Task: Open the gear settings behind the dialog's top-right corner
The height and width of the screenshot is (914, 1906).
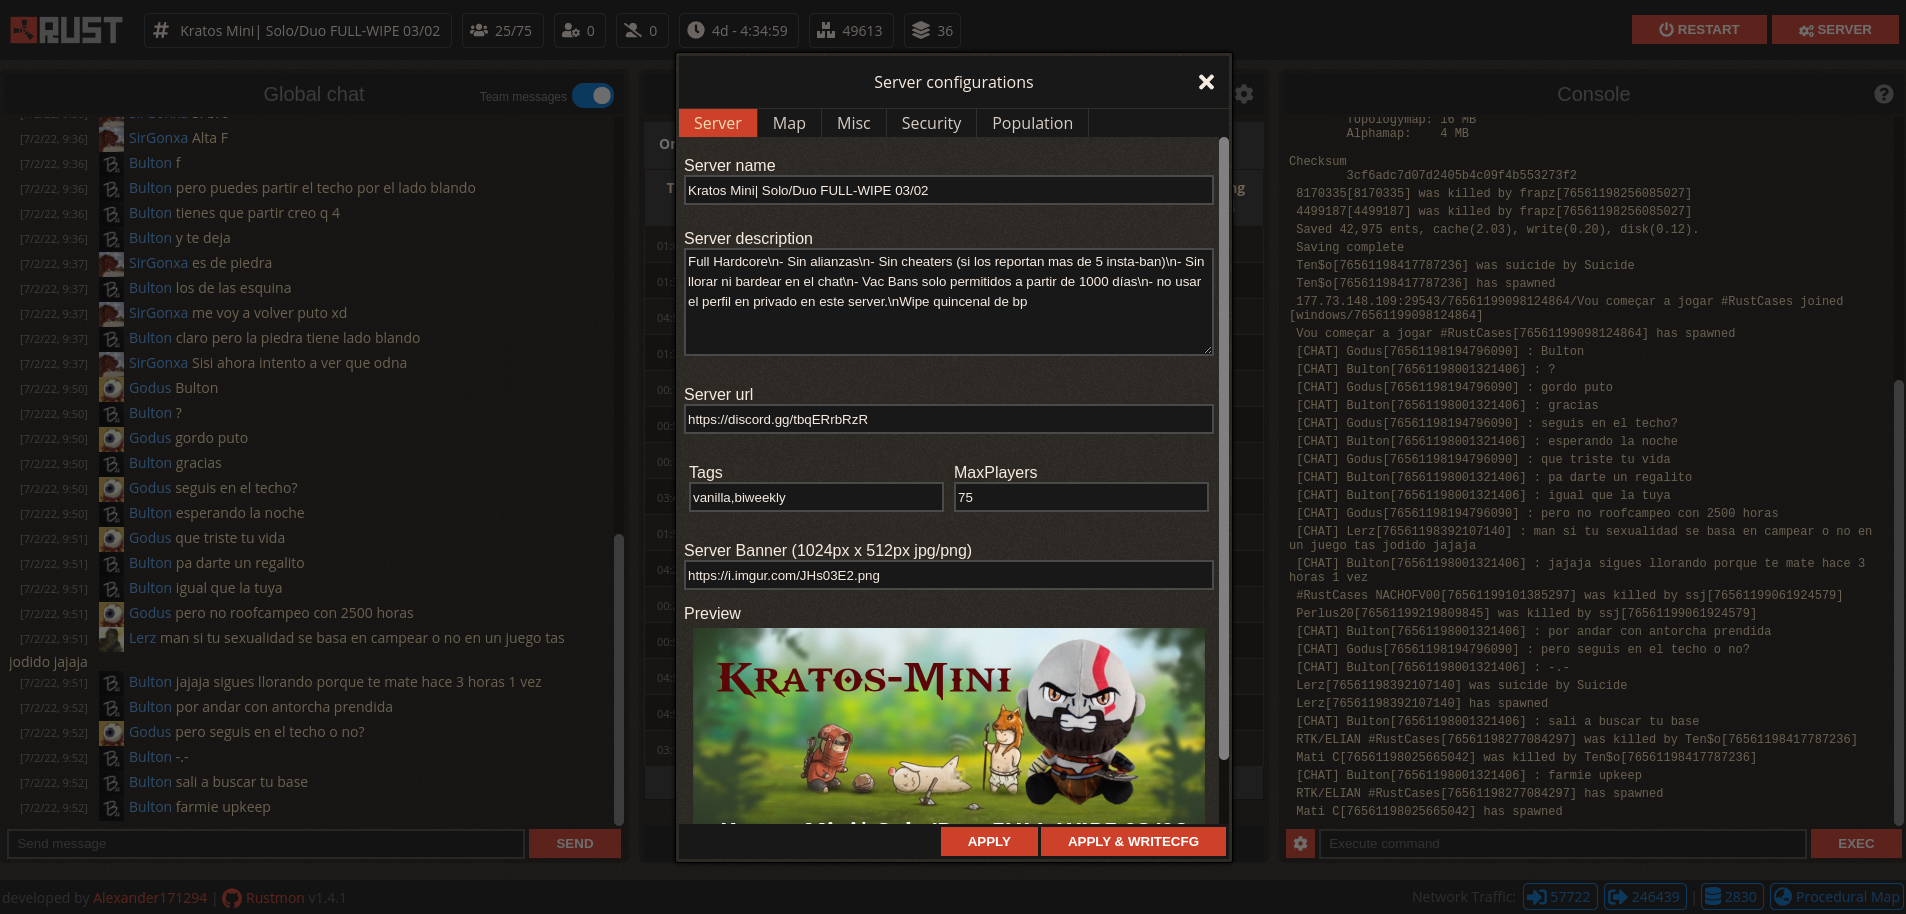Action: 1244,94
